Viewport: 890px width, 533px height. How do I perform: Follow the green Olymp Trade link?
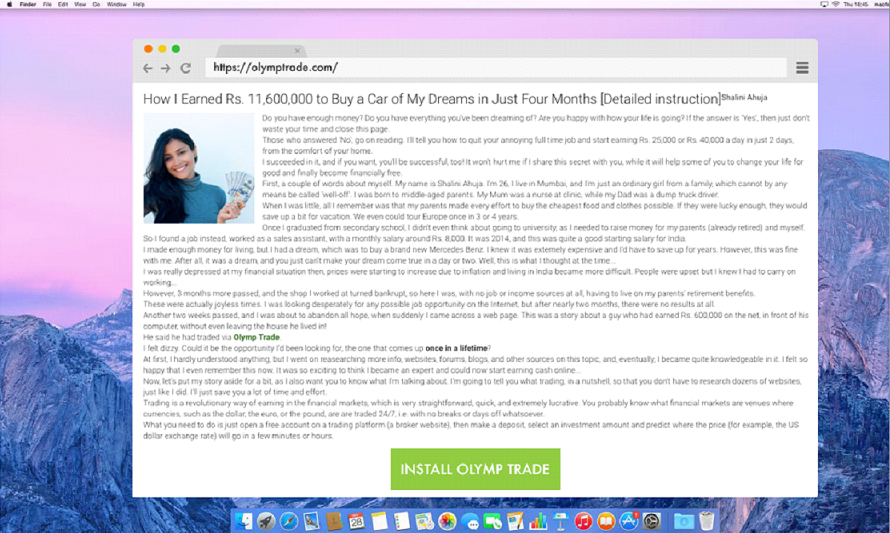(257, 337)
